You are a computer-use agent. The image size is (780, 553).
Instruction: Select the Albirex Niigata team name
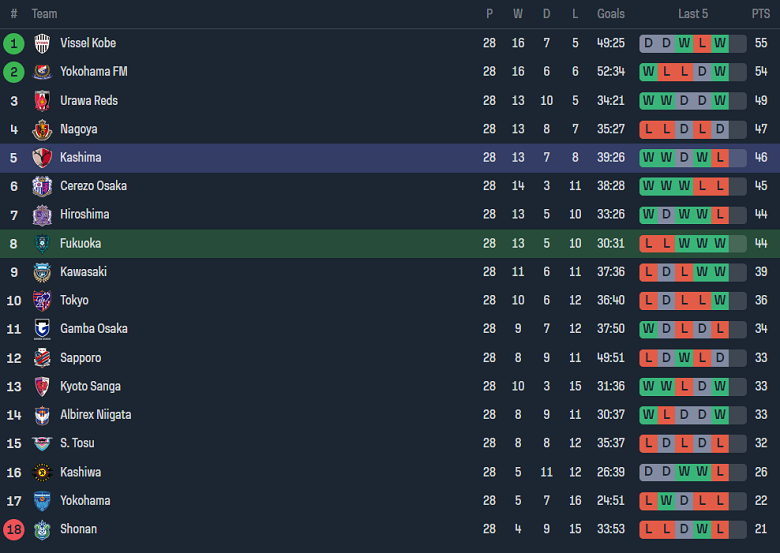tap(95, 415)
